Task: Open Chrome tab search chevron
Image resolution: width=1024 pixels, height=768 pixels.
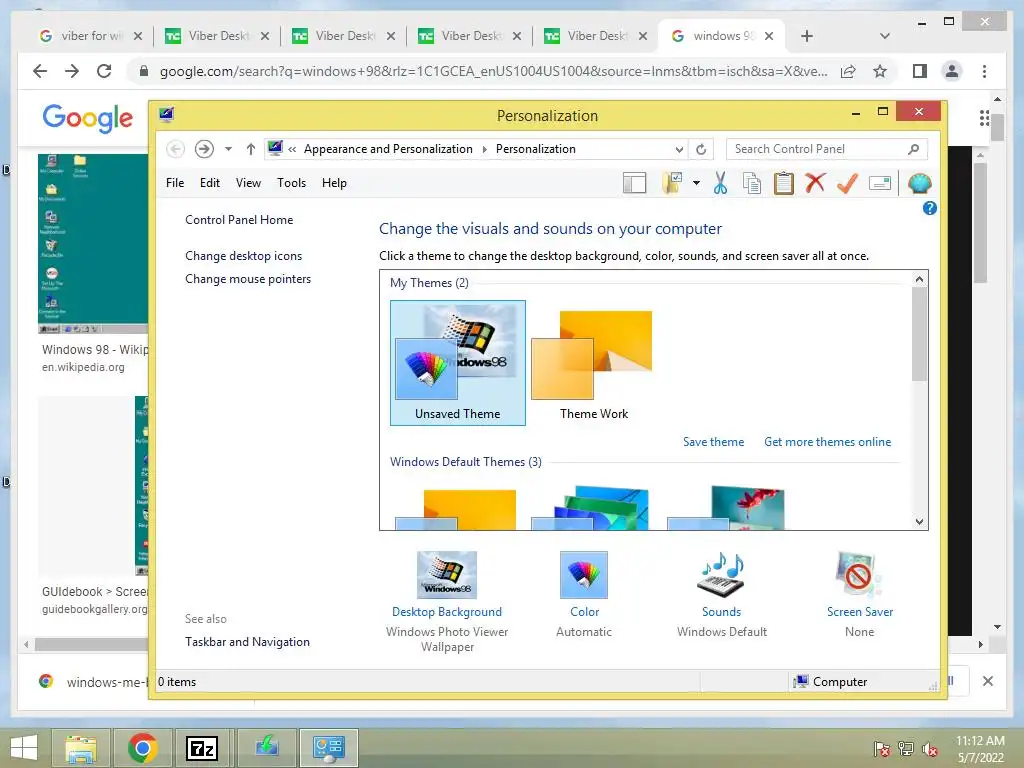Action: (885, 36)
